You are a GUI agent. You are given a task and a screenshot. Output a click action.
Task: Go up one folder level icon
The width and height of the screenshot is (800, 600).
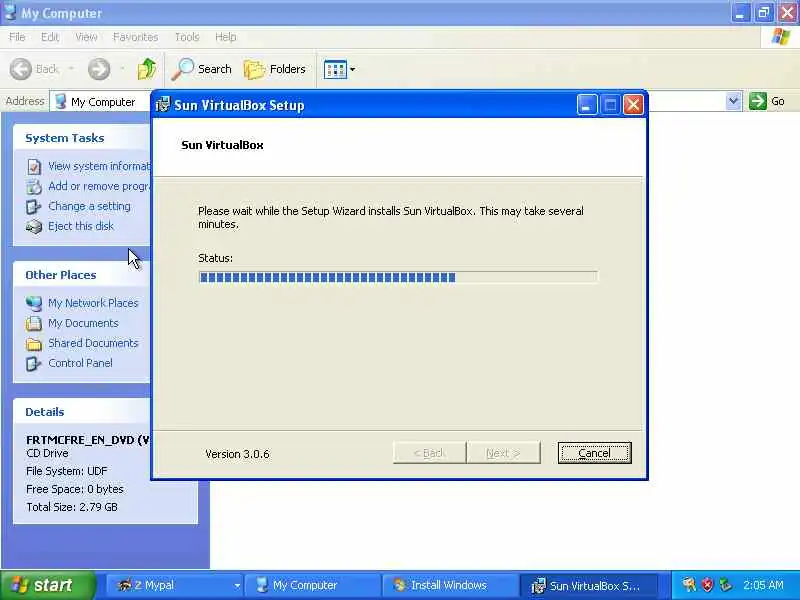(146, 69)
